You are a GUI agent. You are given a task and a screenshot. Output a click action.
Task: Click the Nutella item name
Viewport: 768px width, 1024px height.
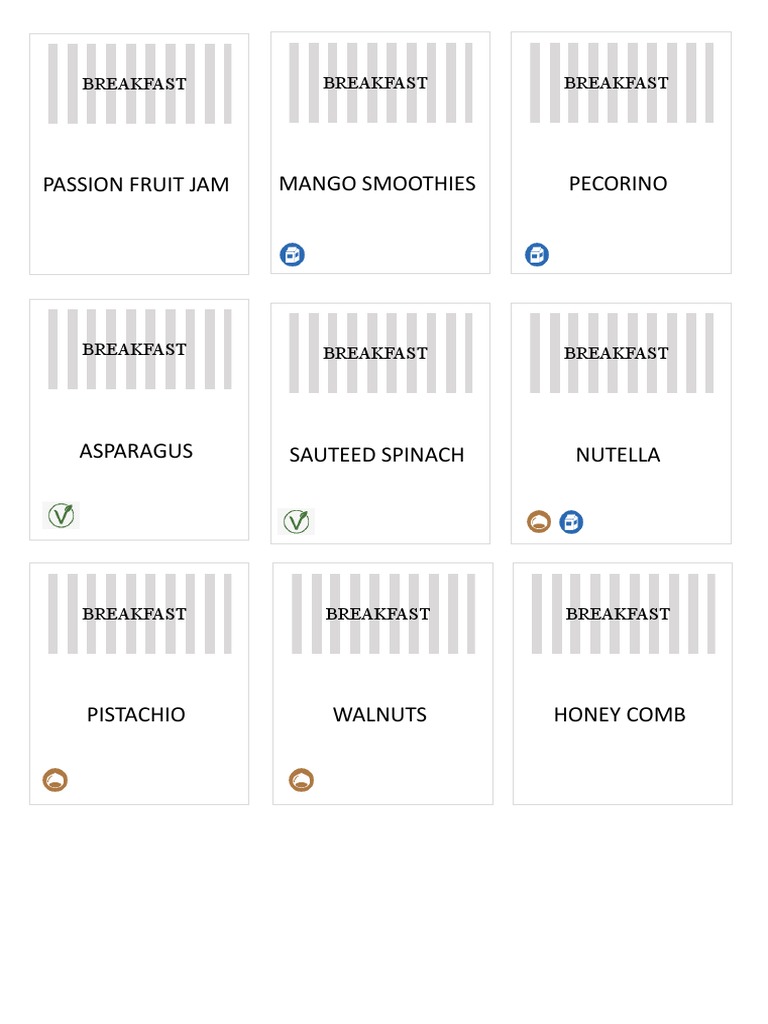(x=618, y=455)
